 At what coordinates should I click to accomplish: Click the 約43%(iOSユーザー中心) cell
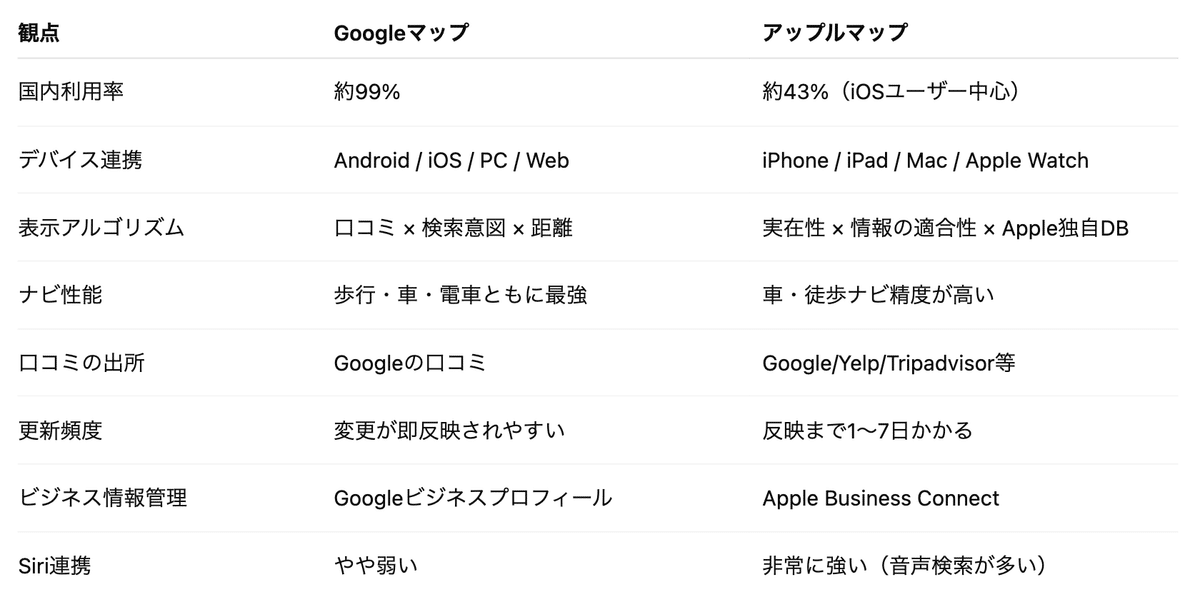tap(890, 92)
